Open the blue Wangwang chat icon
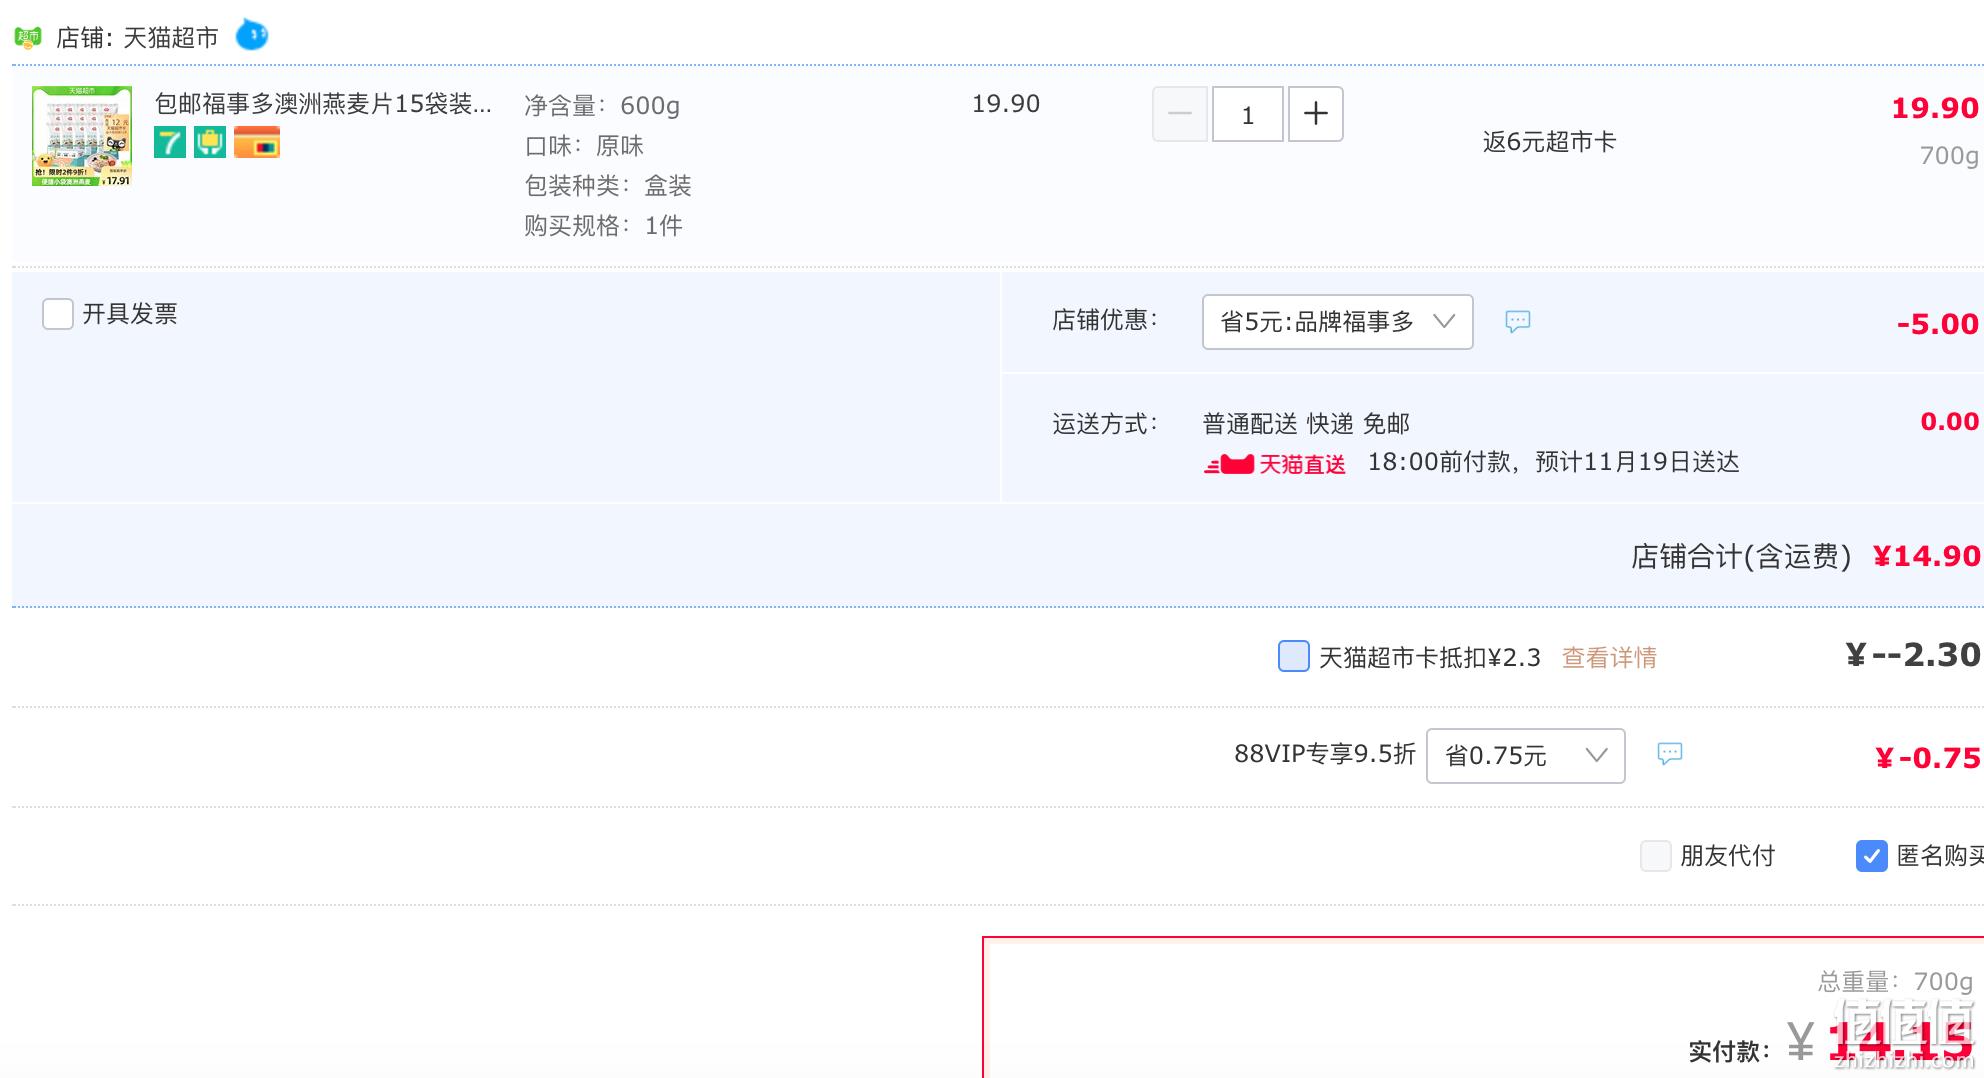Viewport: 1984px width, 1078px height. tap(251, 36)
